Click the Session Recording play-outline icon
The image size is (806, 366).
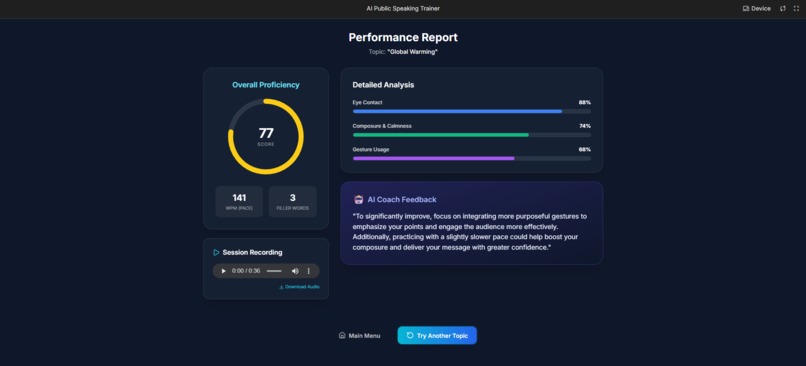[216, 252]
